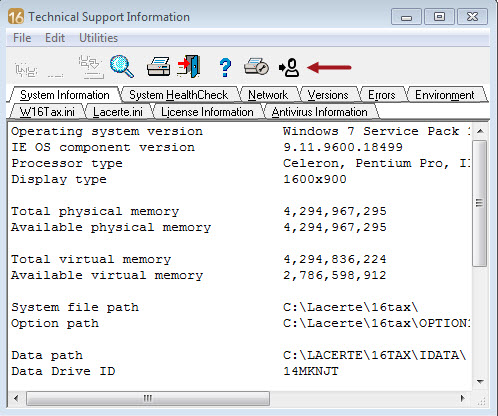This screenshot has height=416, width=498.
Task: Click system file path C:\Lacerte\16tax\
Action: [x=351, y=307]
